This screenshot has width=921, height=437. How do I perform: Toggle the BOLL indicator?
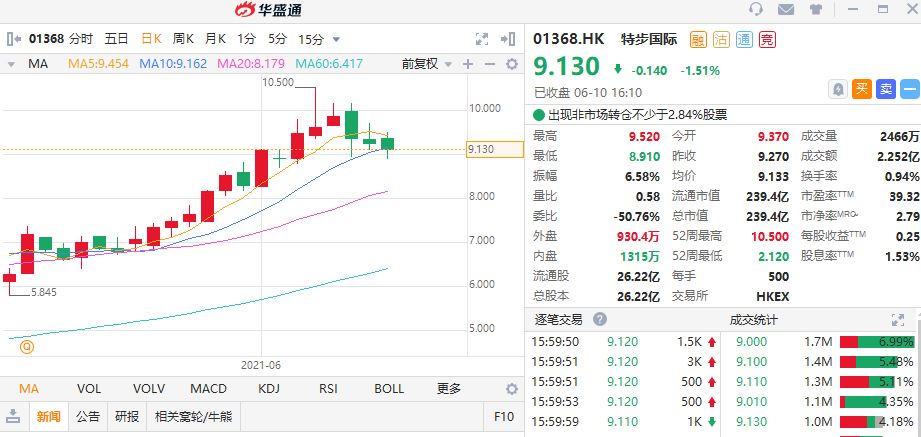pyautogui.click(x=389, y=389)
